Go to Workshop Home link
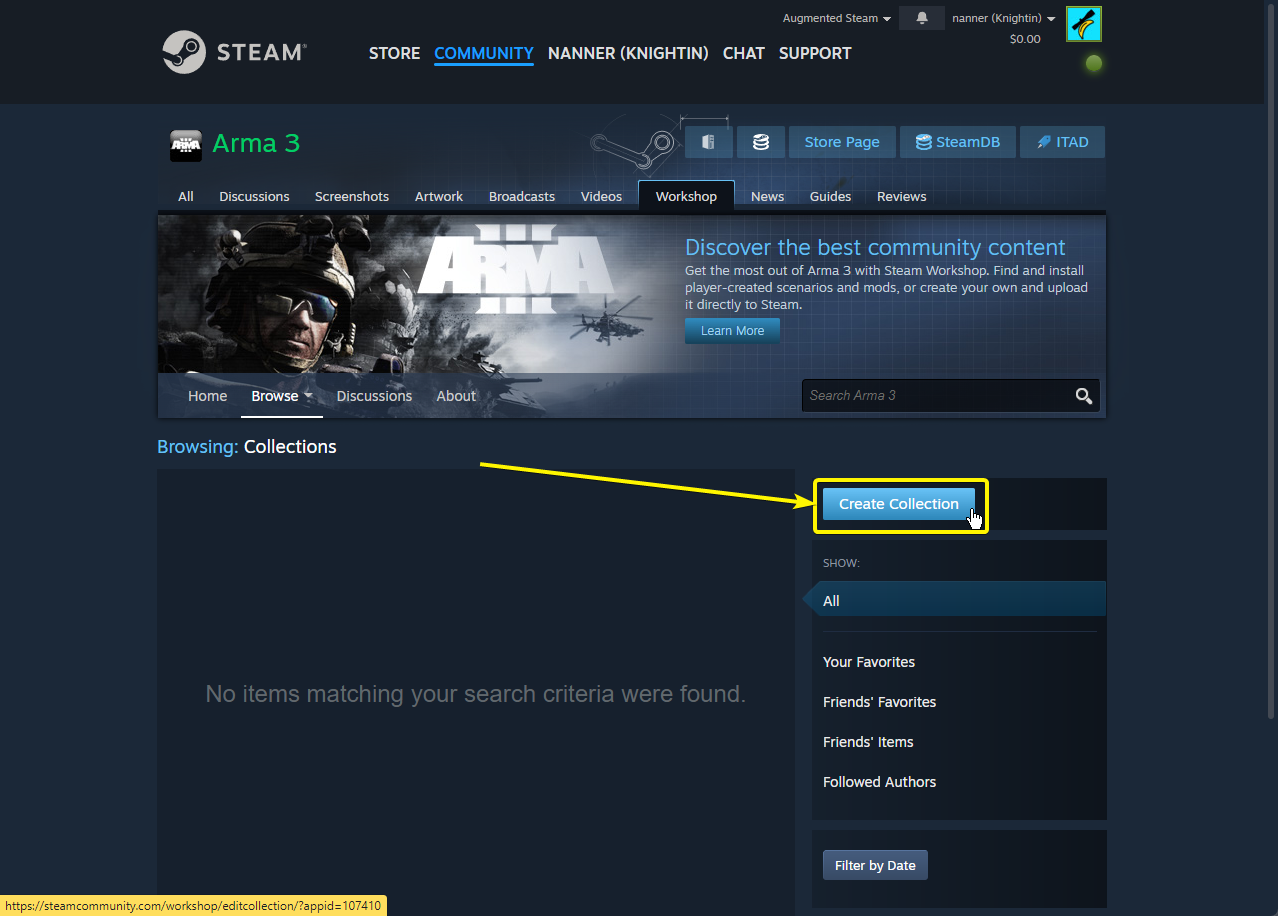Screen dimensions: 1278x916 (207, 396)
